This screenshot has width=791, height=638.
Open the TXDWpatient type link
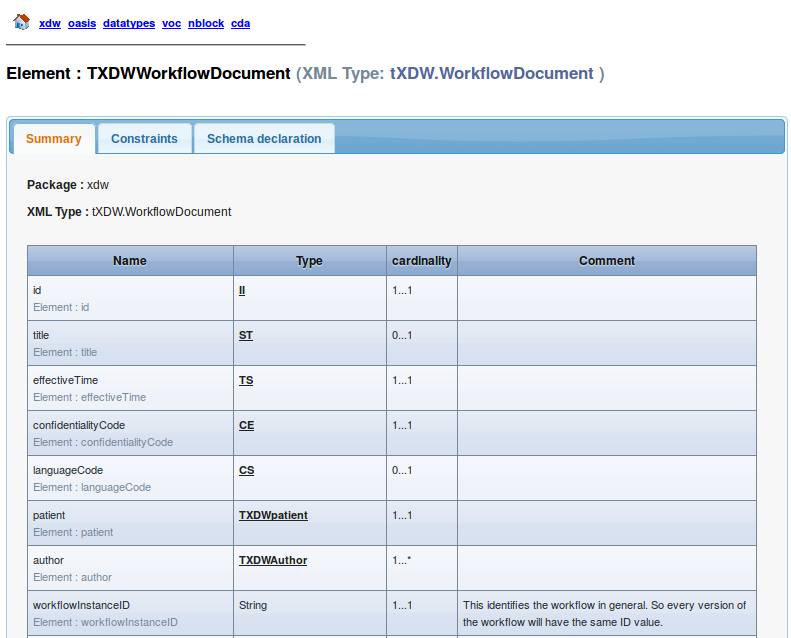[273, 515]
